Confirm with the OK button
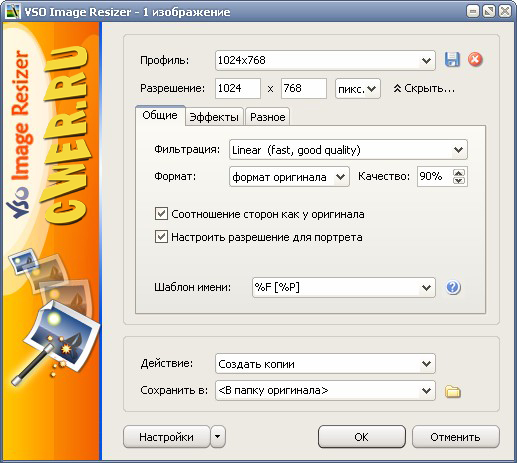This screenshot has height=463, width=517. tap(362, 437)
